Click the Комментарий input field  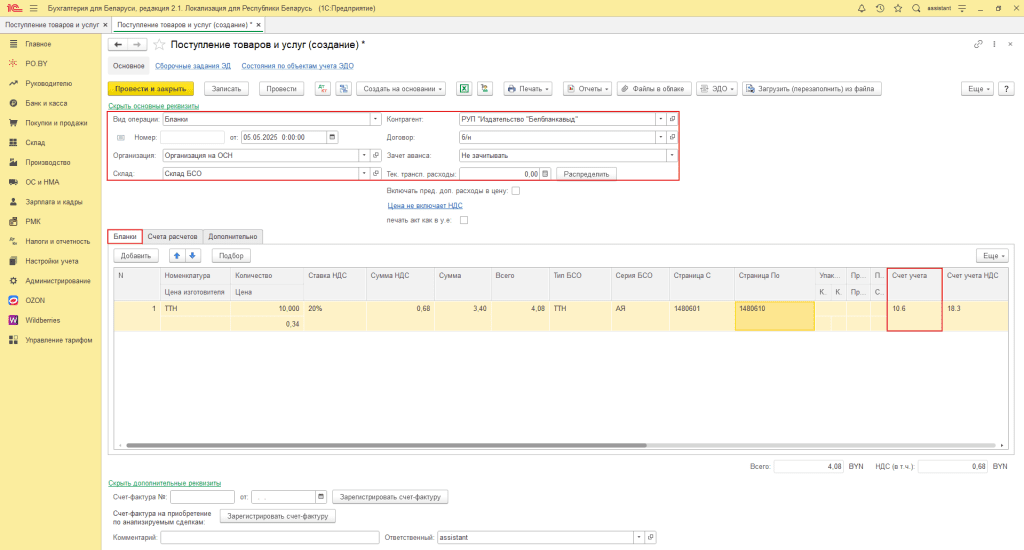tap(270, 537)
